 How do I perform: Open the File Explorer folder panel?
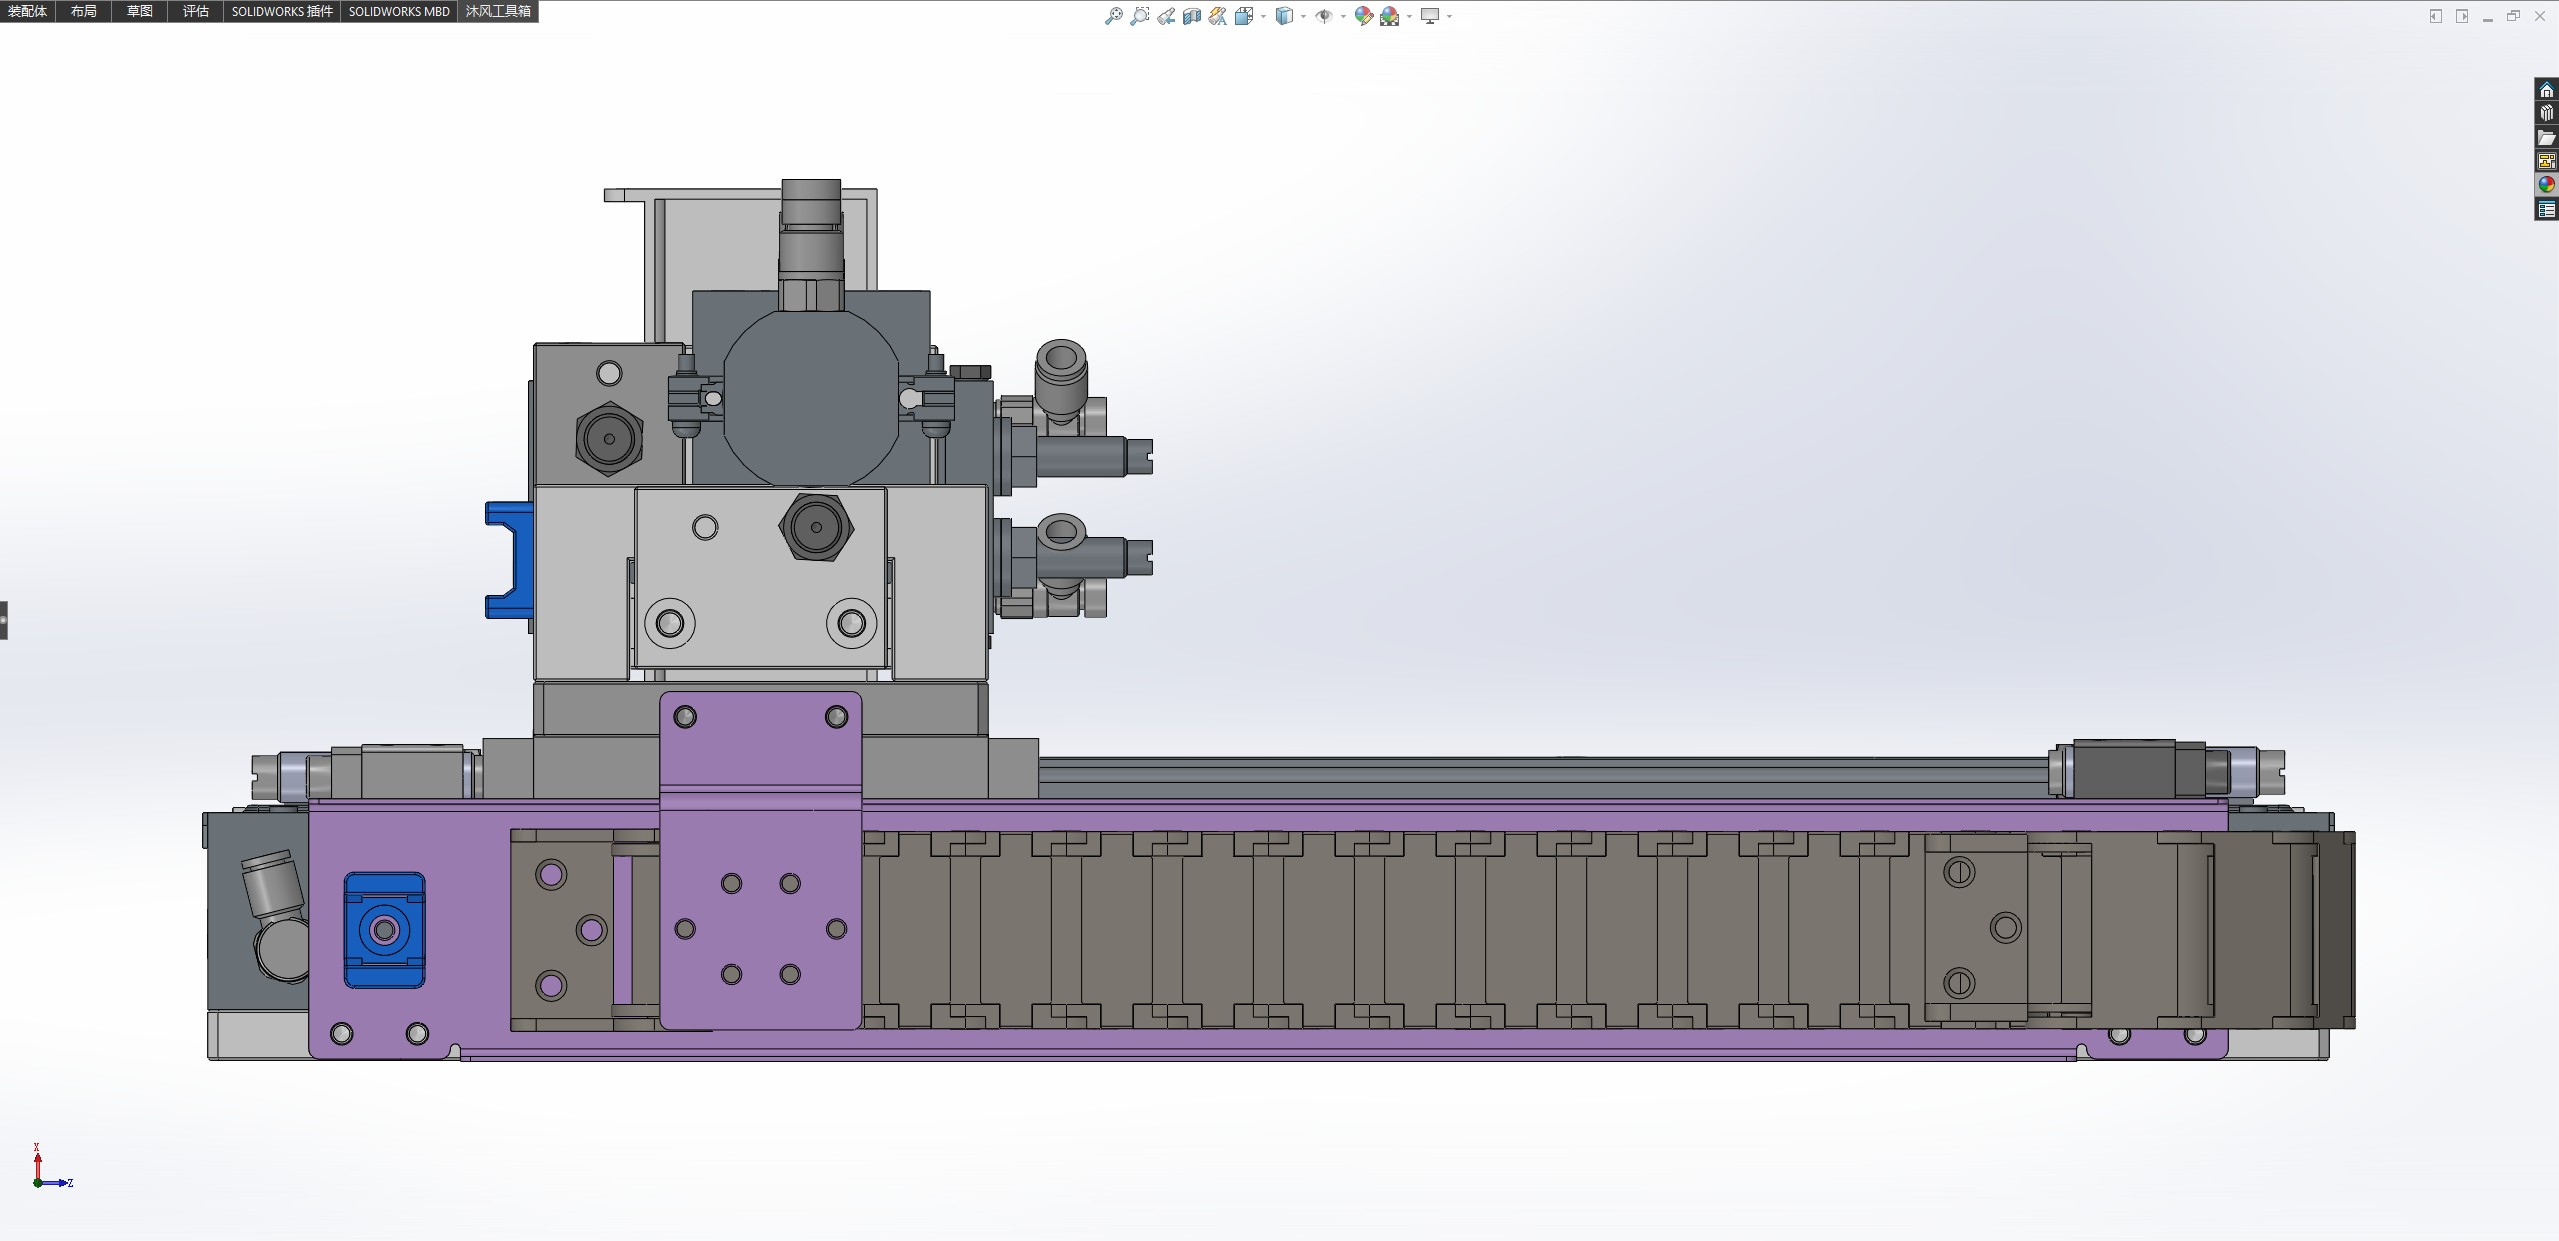point(2547,138)
